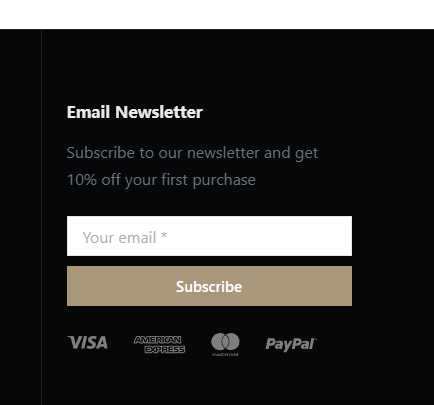Image resolution: width=434 pixels, height=405 pixels.
Task: Click the Mastercard payment logo
Action: (225, 344)
